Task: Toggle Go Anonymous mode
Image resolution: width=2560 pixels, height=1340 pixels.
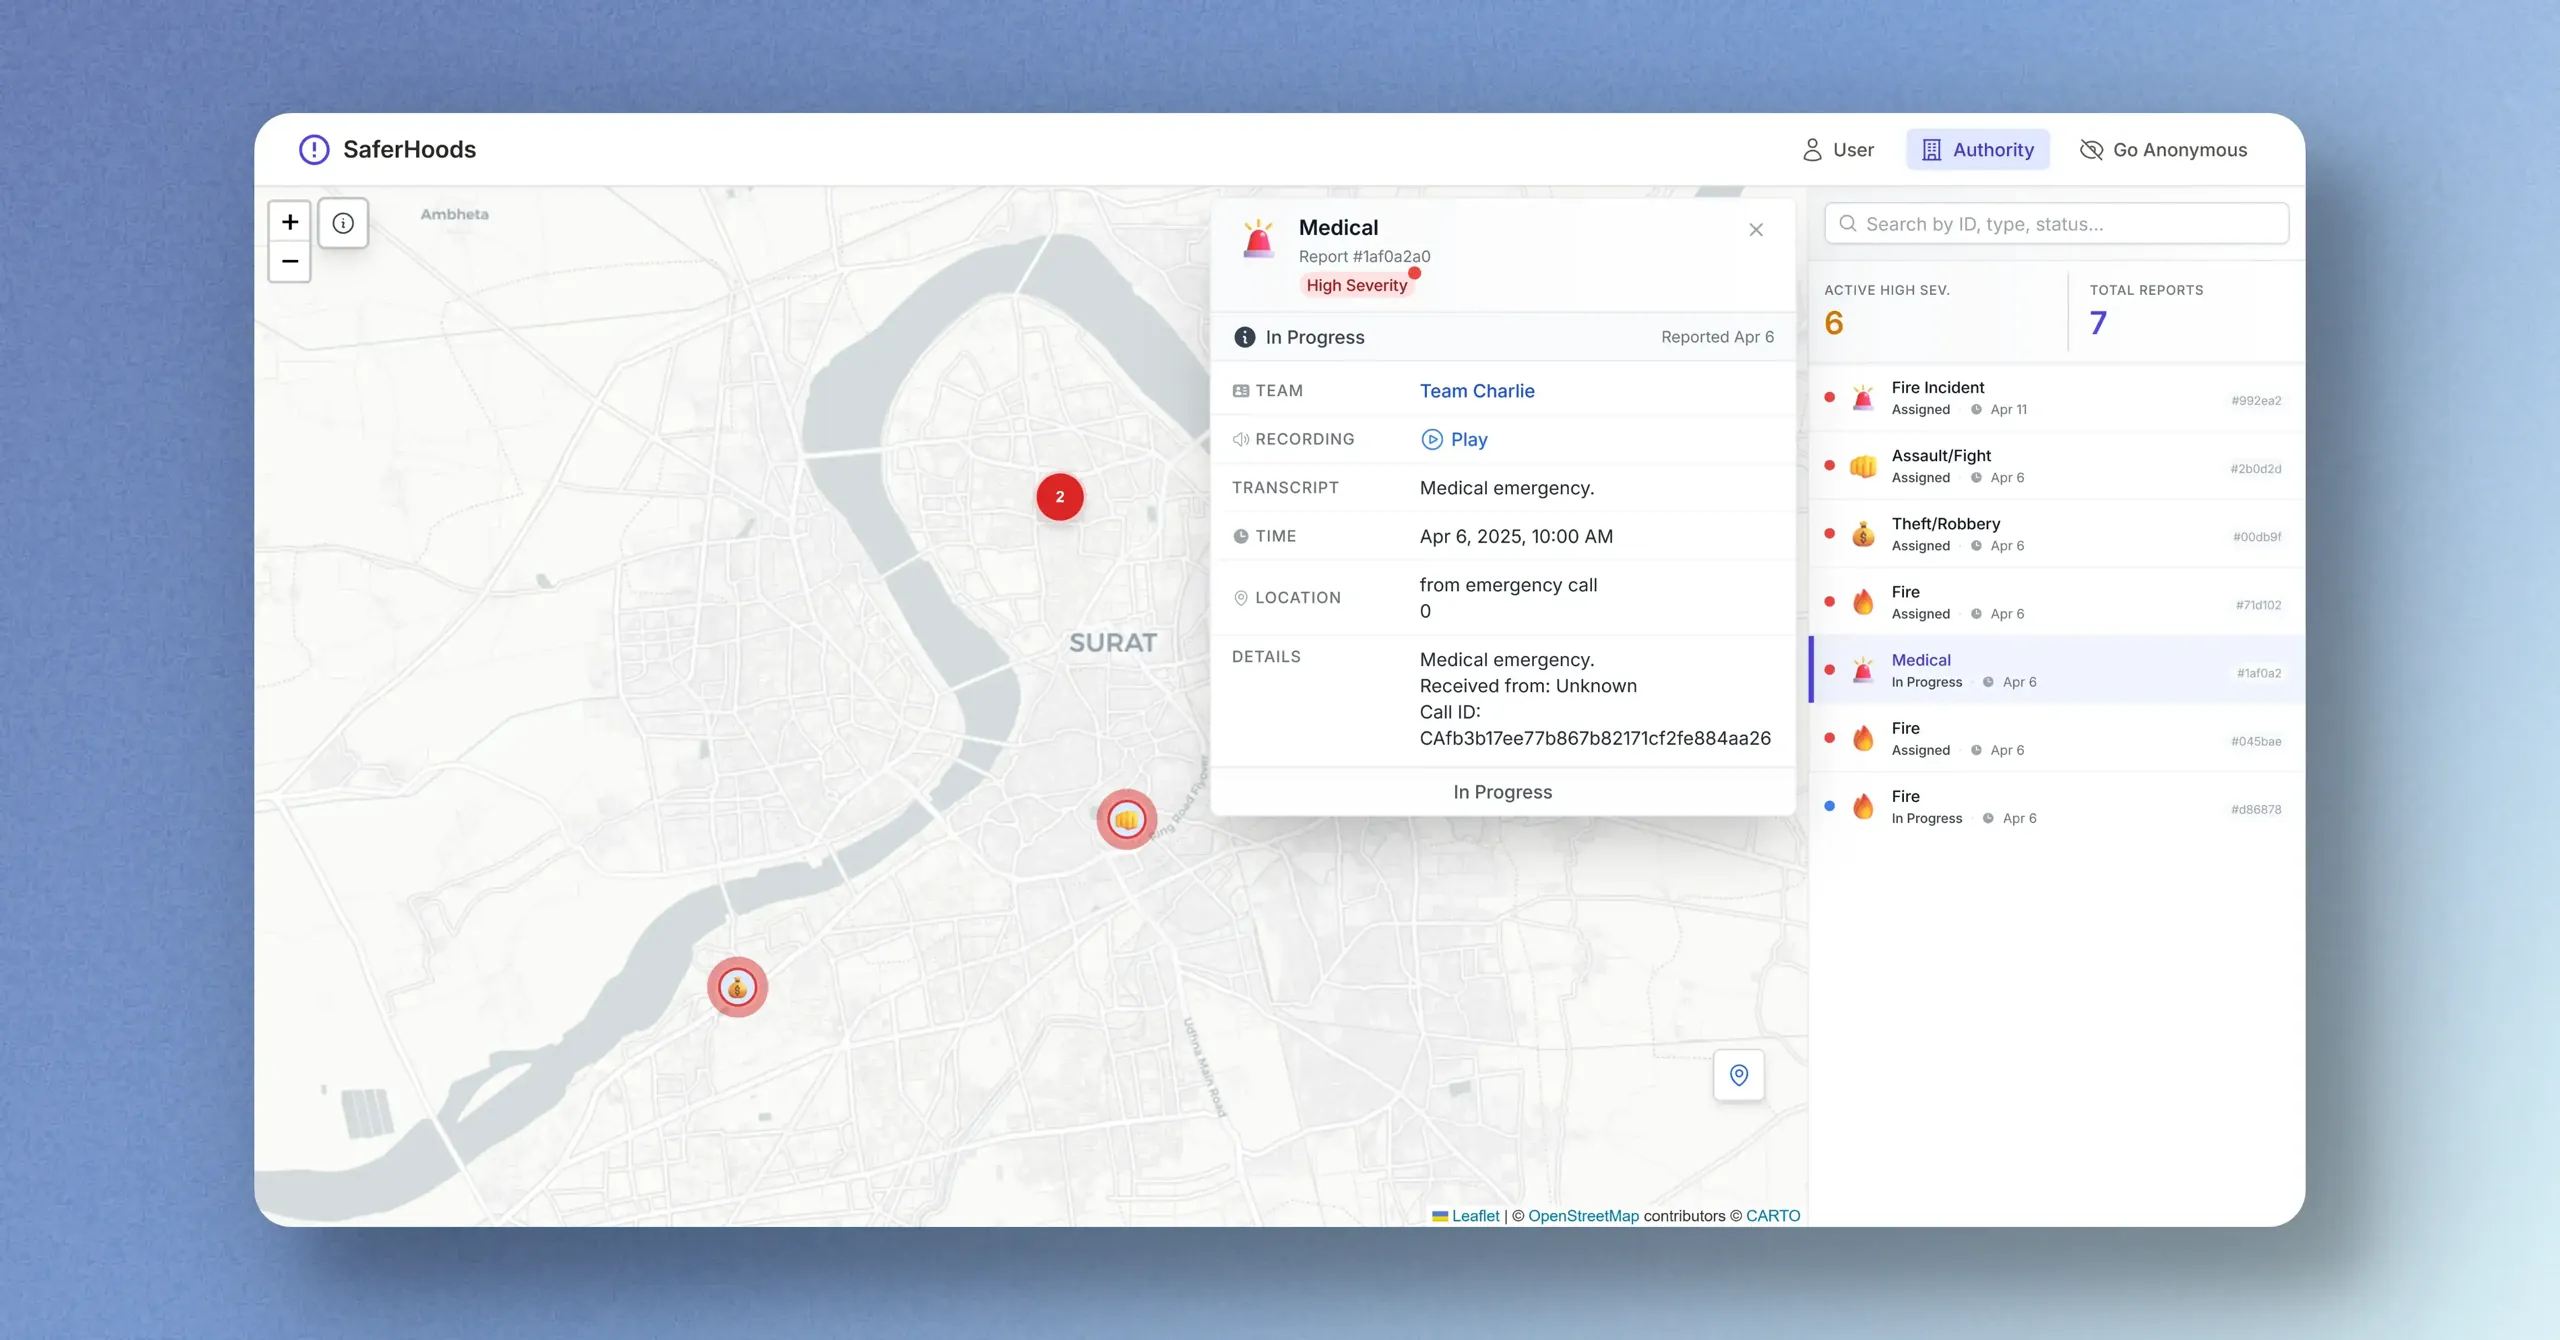Action: (2164, 150)
